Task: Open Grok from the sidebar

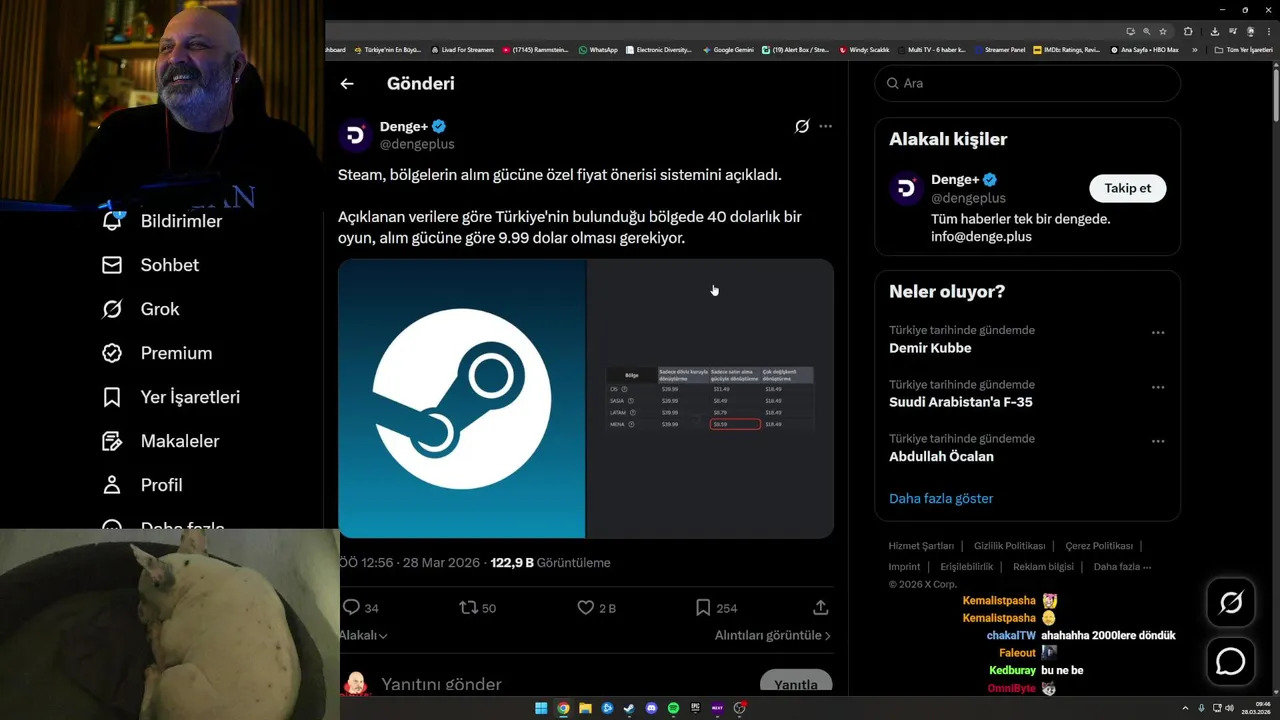Action: click(141, 309)
